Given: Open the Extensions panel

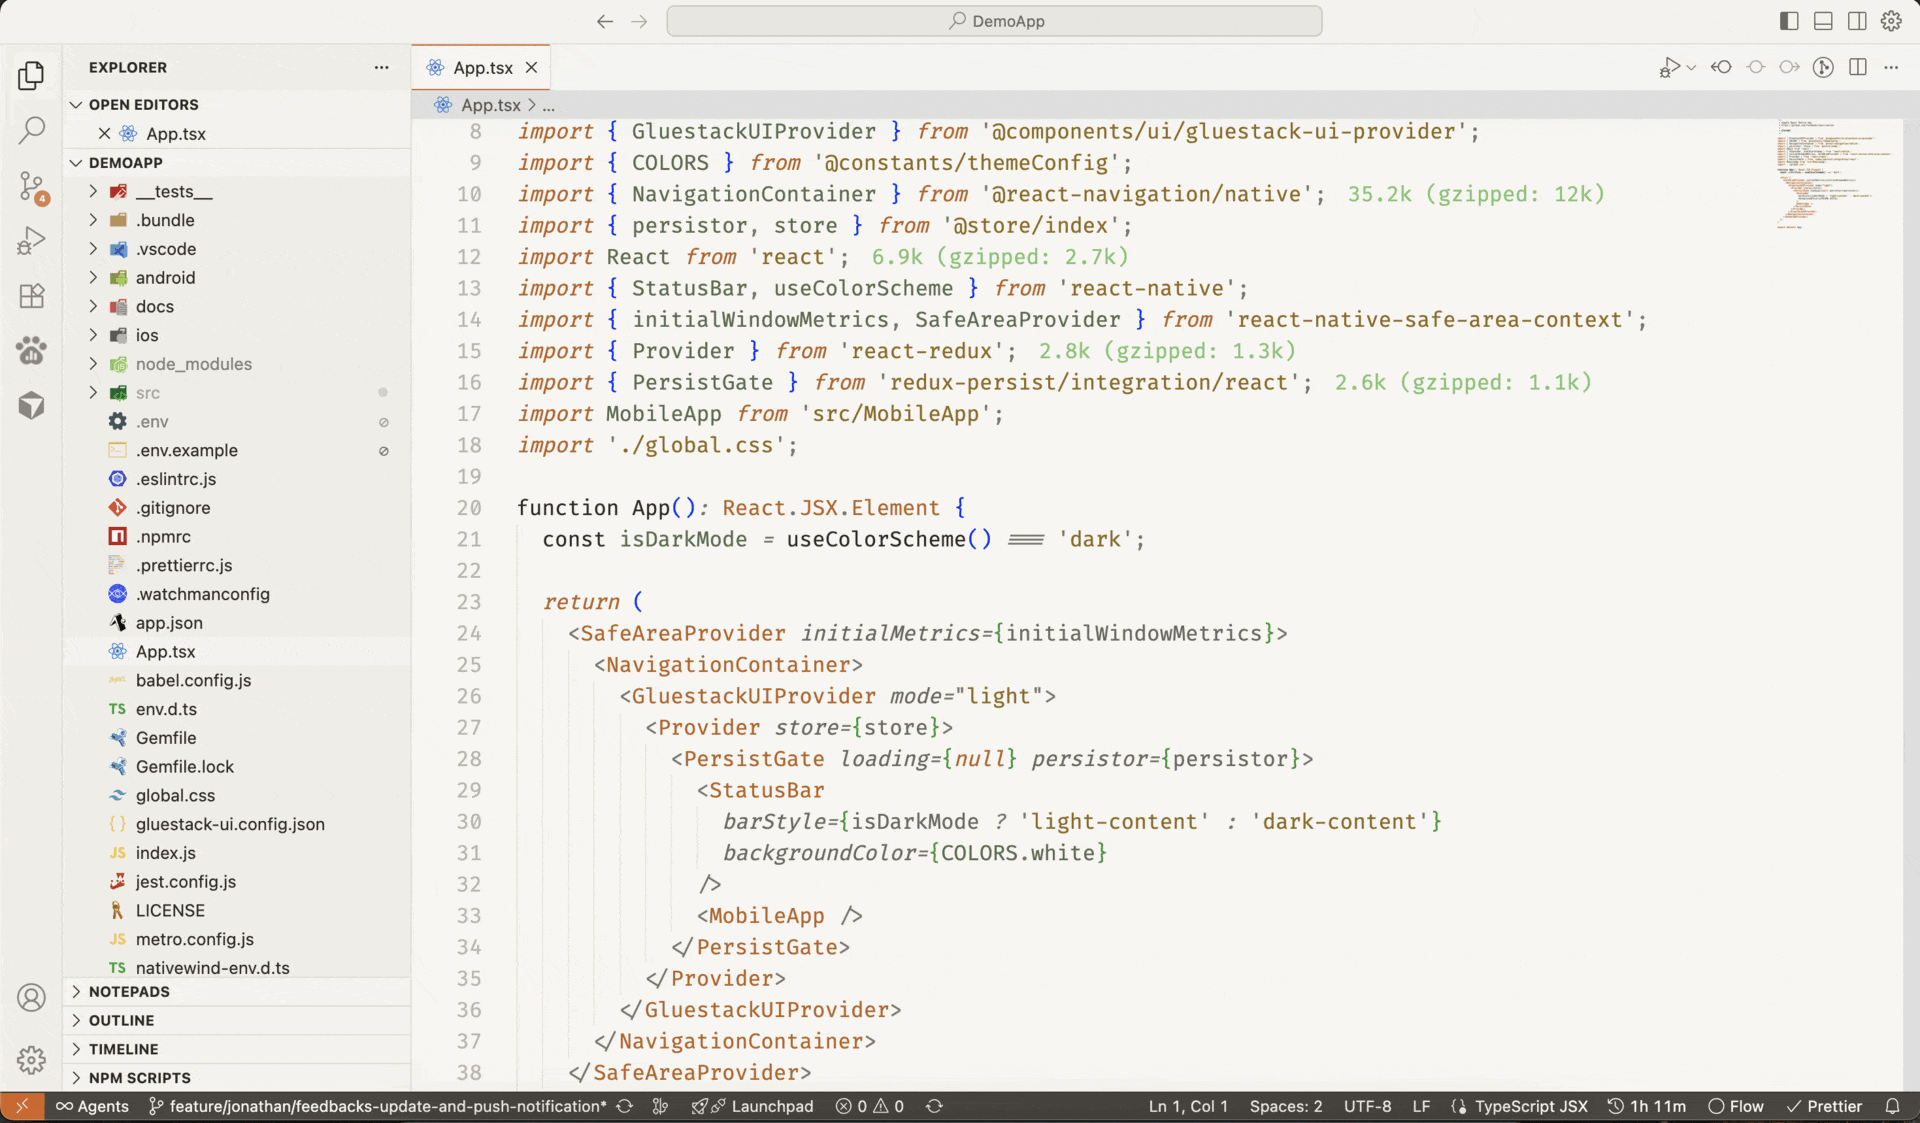Looking at the screenshot, I should [32, 296].
